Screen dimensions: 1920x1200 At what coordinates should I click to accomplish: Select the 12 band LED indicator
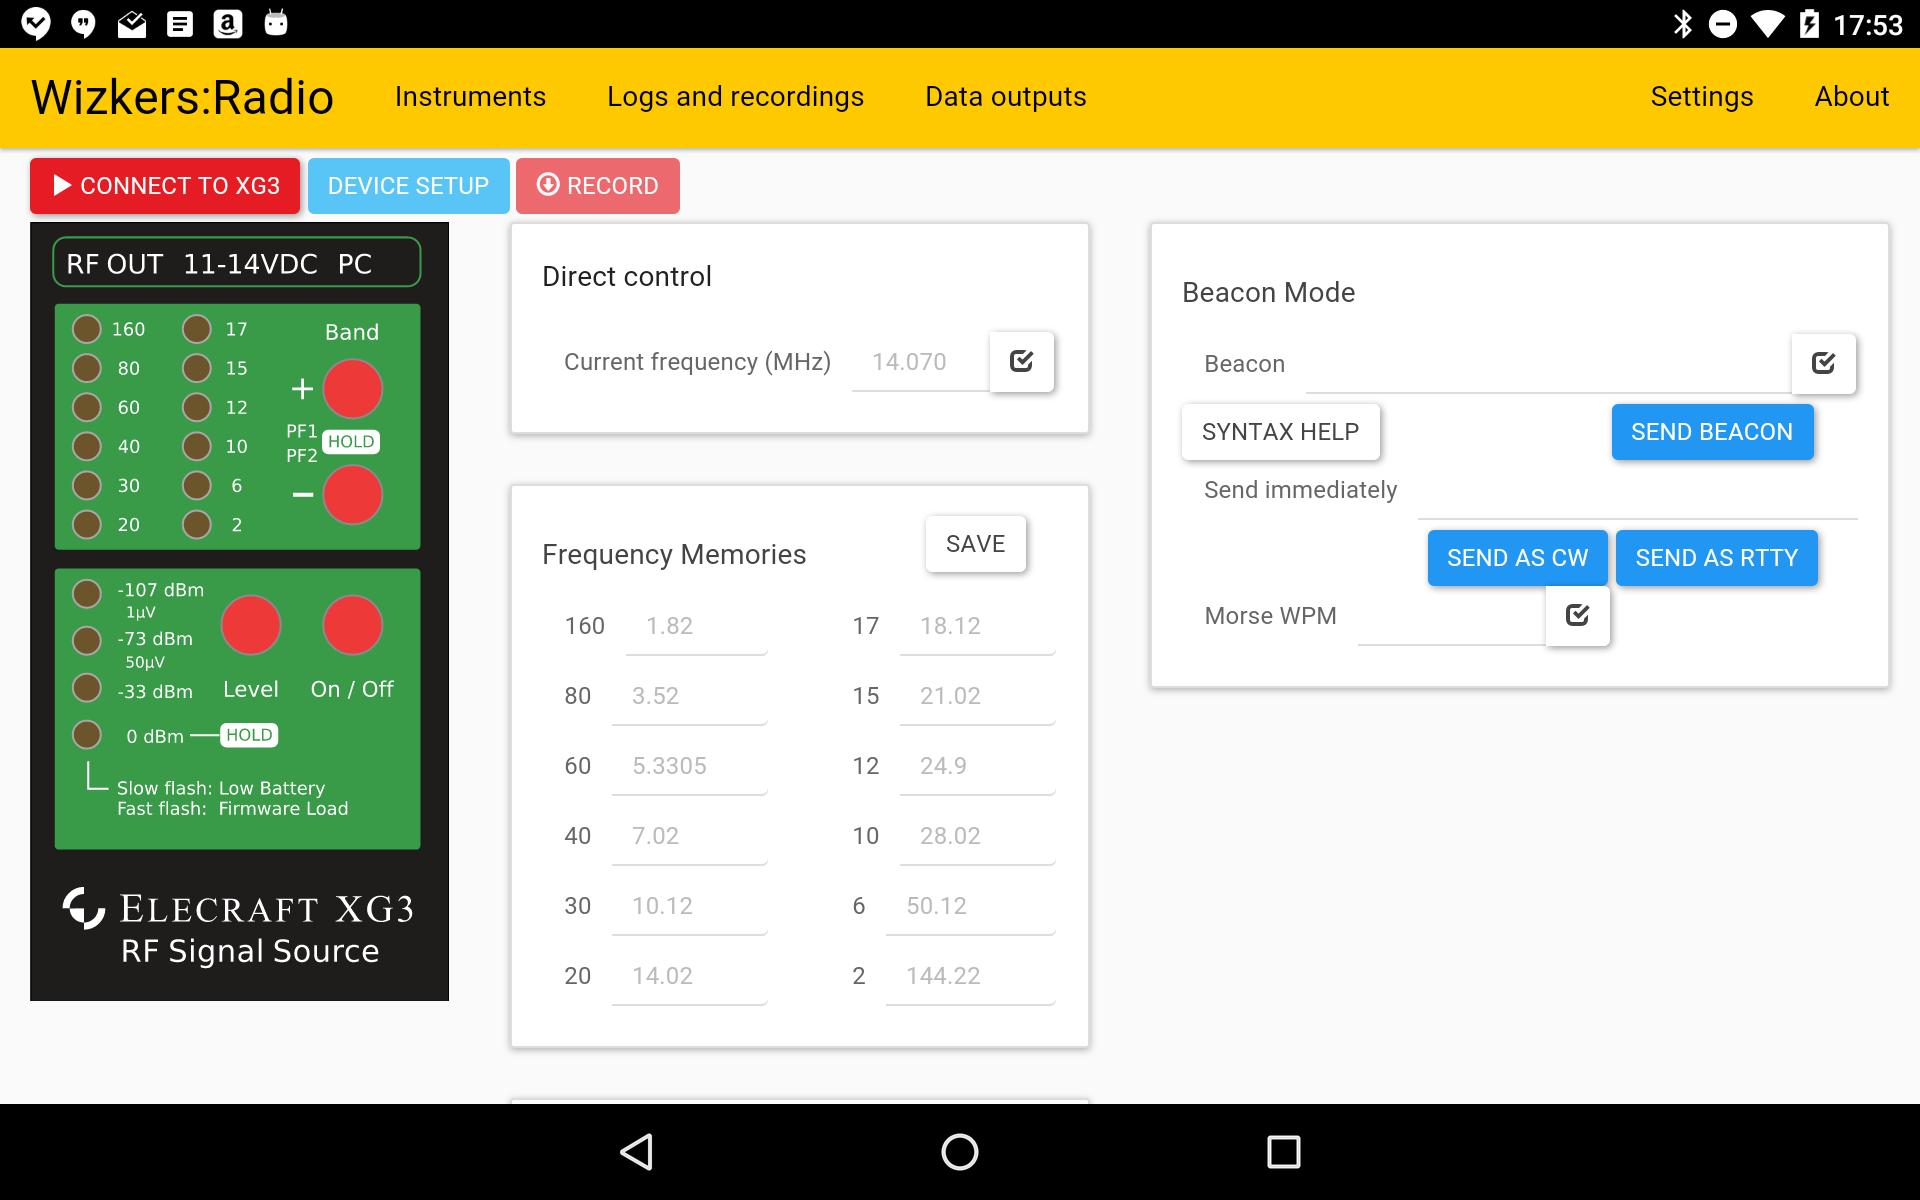point(197,407)
